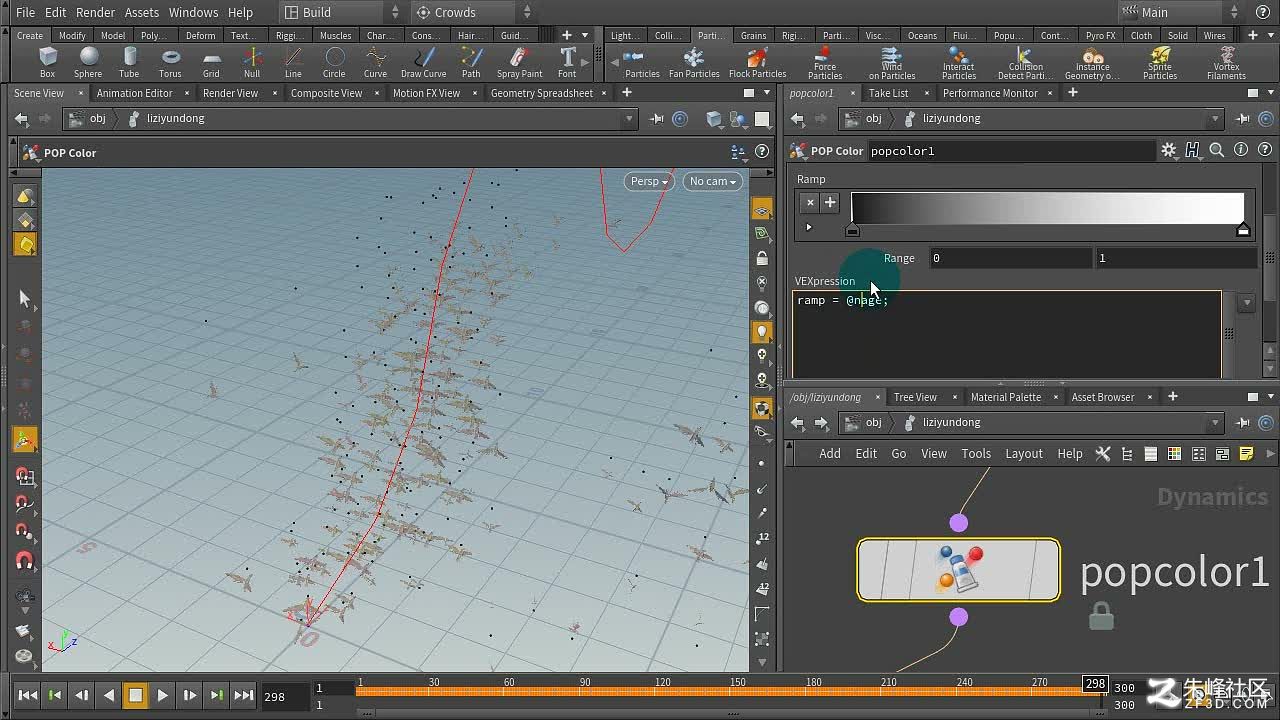Image resolution: width=1280 pixels, height=720 pixels.
Task: Click the Range maximum field showing 1
Action: click(x=1176, y=258)
